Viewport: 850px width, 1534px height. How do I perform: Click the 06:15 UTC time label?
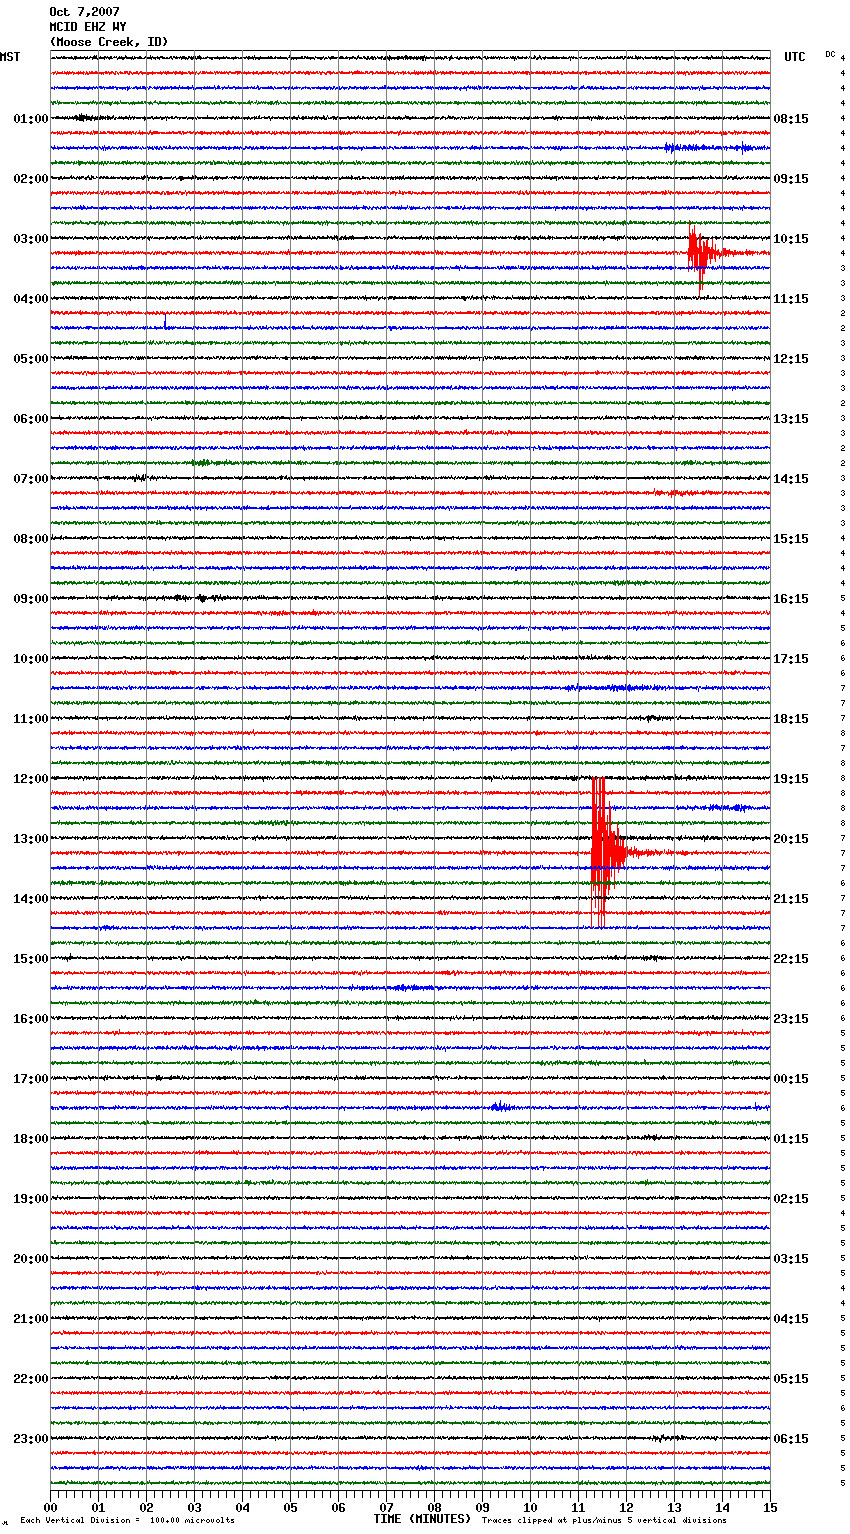tap(791, 1439)
